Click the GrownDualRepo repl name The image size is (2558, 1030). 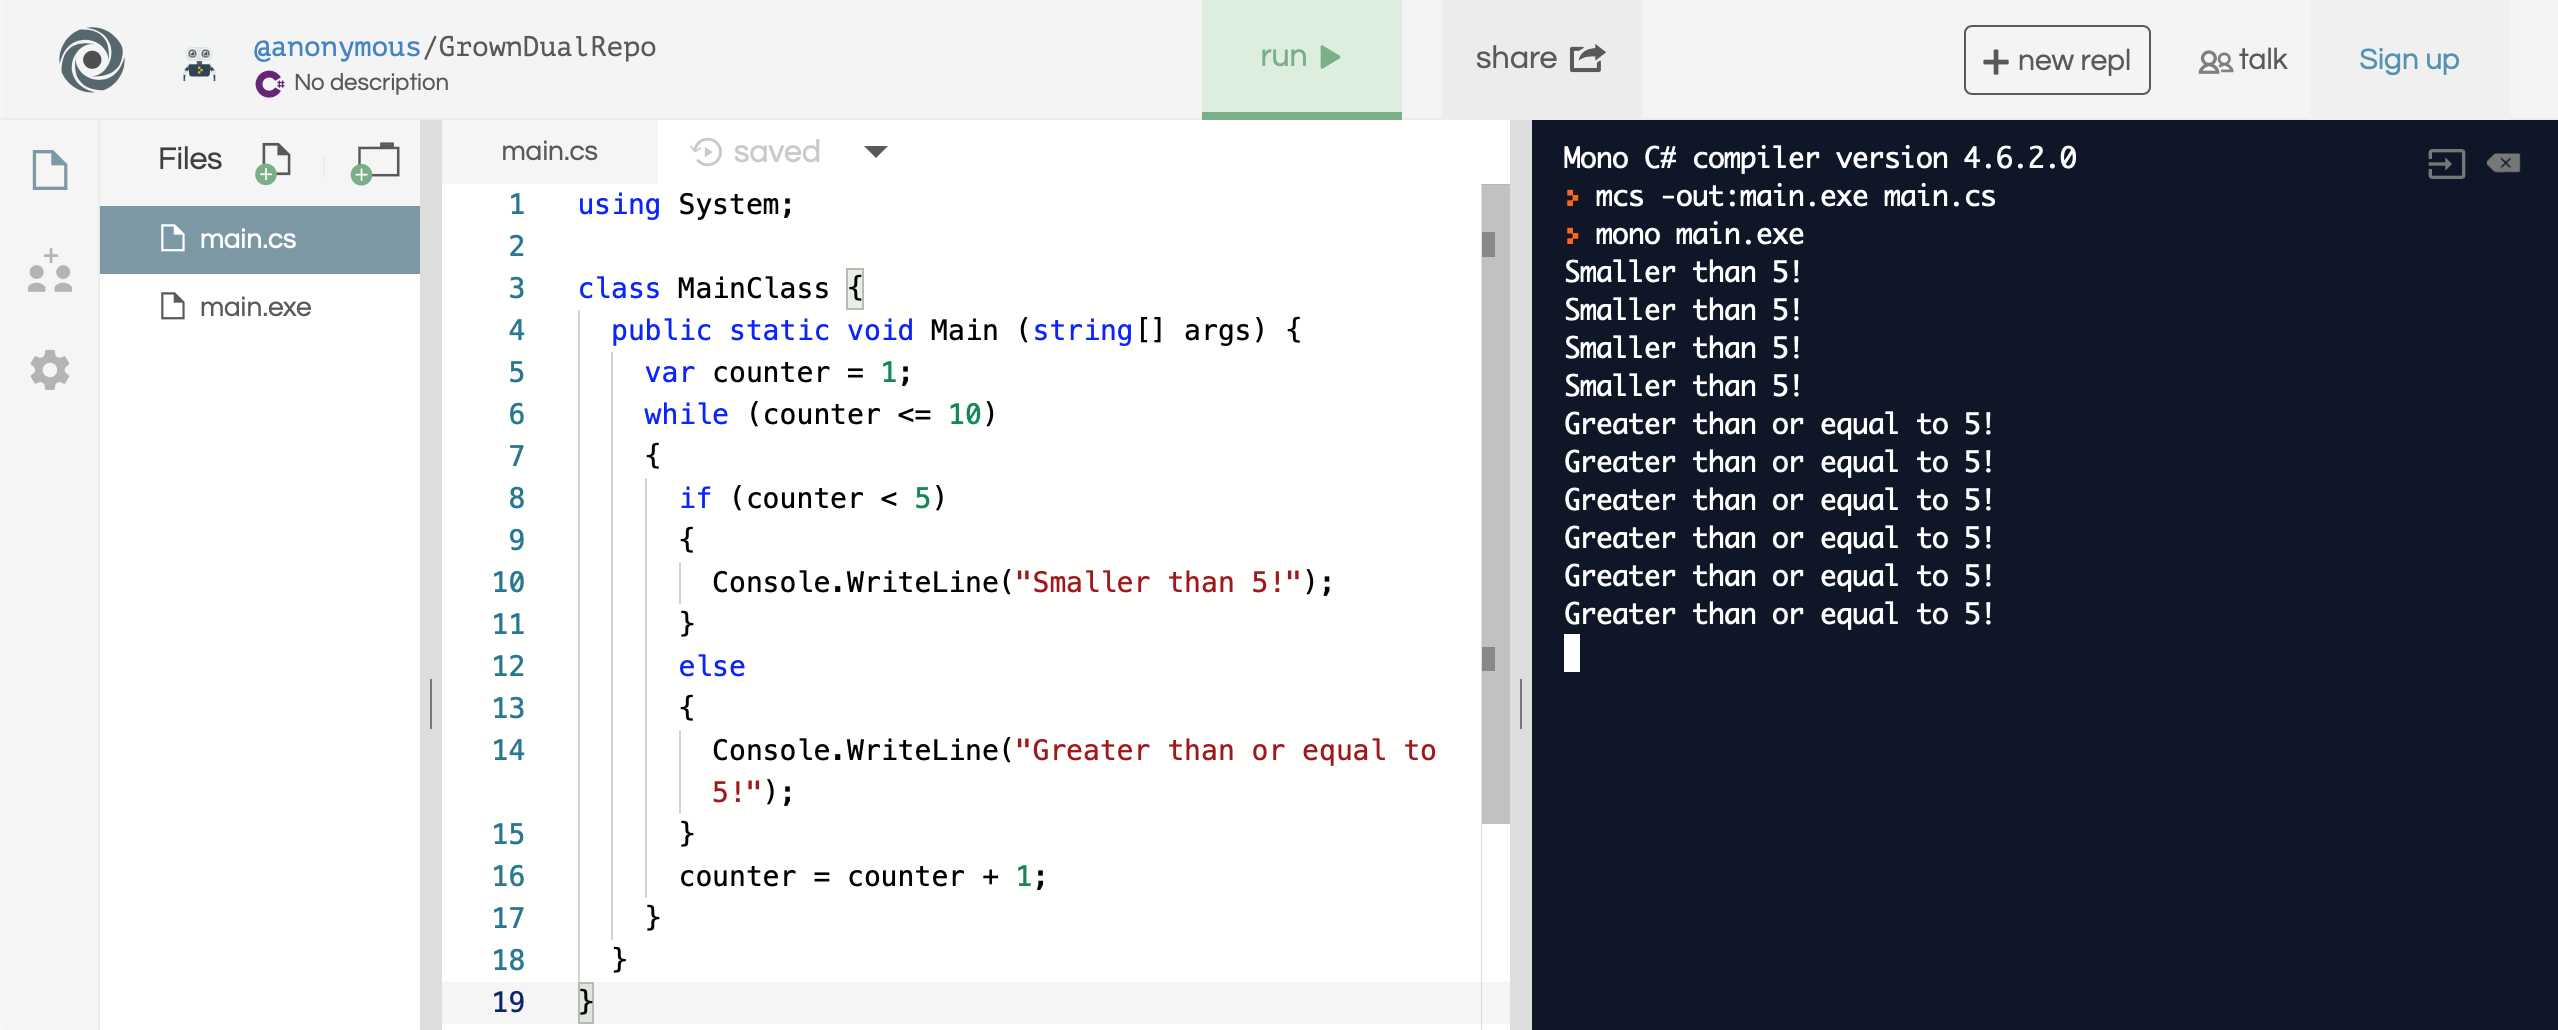tap(547, 47)
